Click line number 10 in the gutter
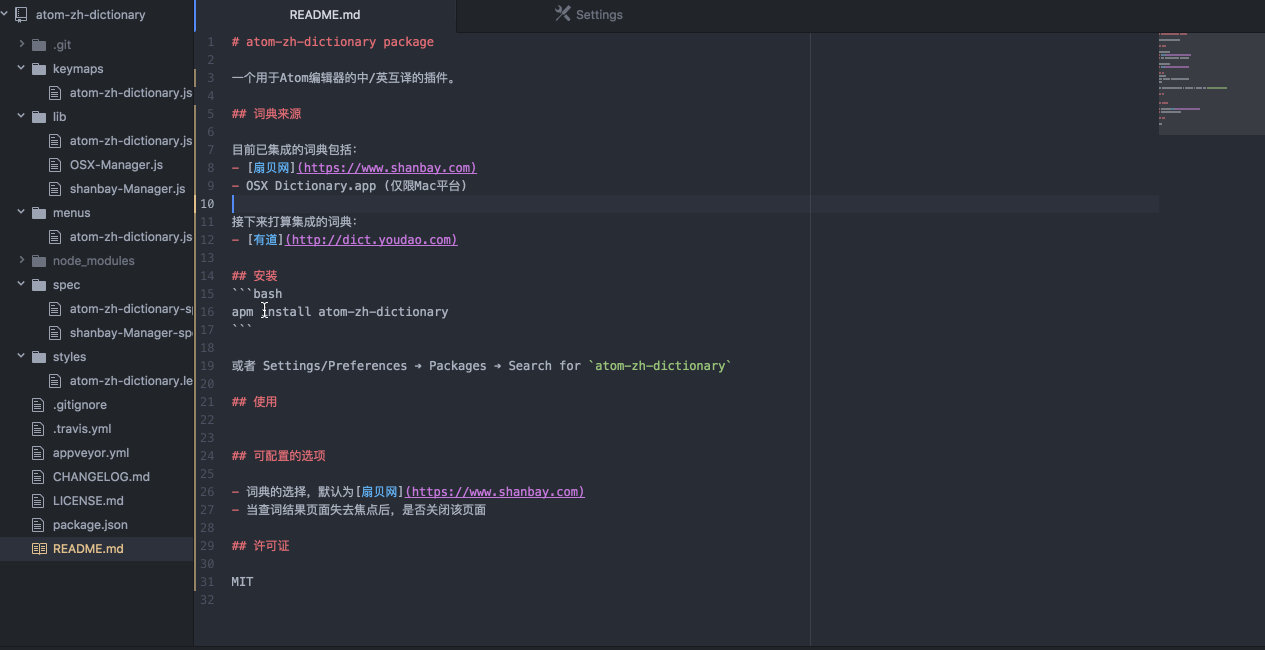 [x=207, y=204]
